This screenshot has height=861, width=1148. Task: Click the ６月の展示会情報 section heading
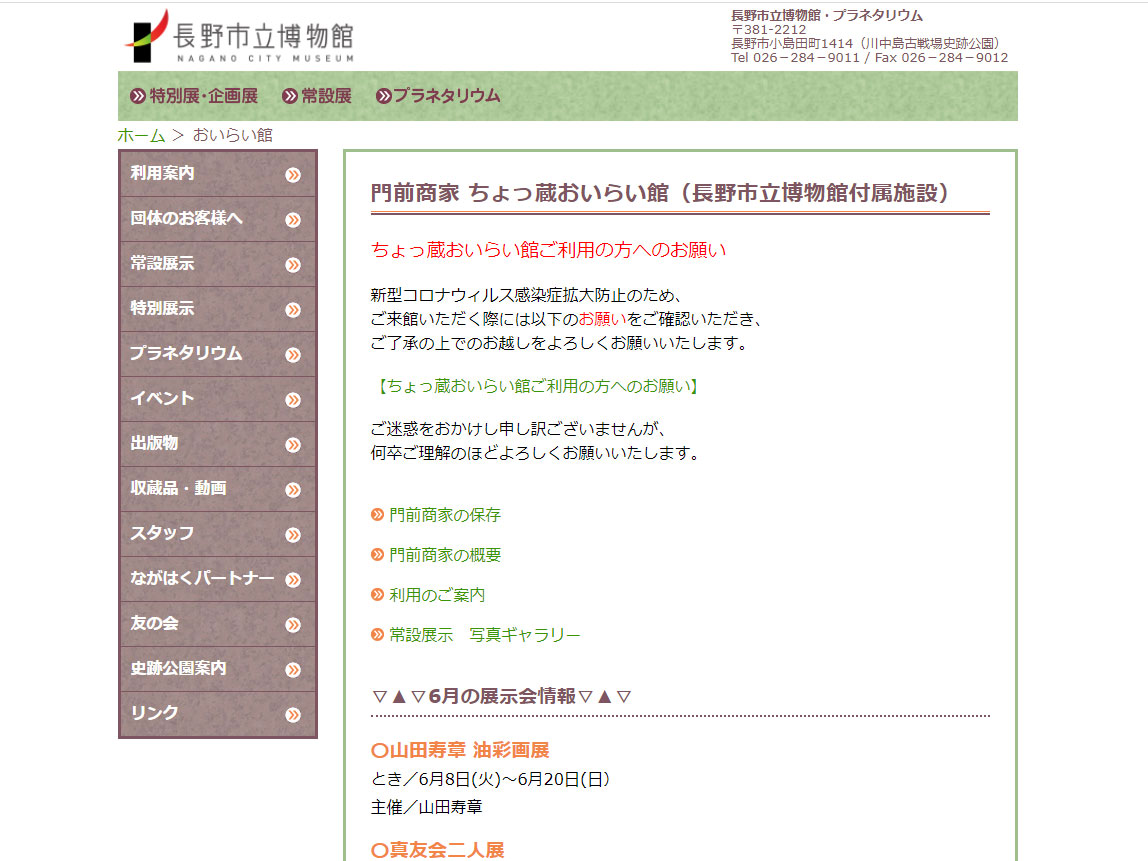[x=502, y=696]
